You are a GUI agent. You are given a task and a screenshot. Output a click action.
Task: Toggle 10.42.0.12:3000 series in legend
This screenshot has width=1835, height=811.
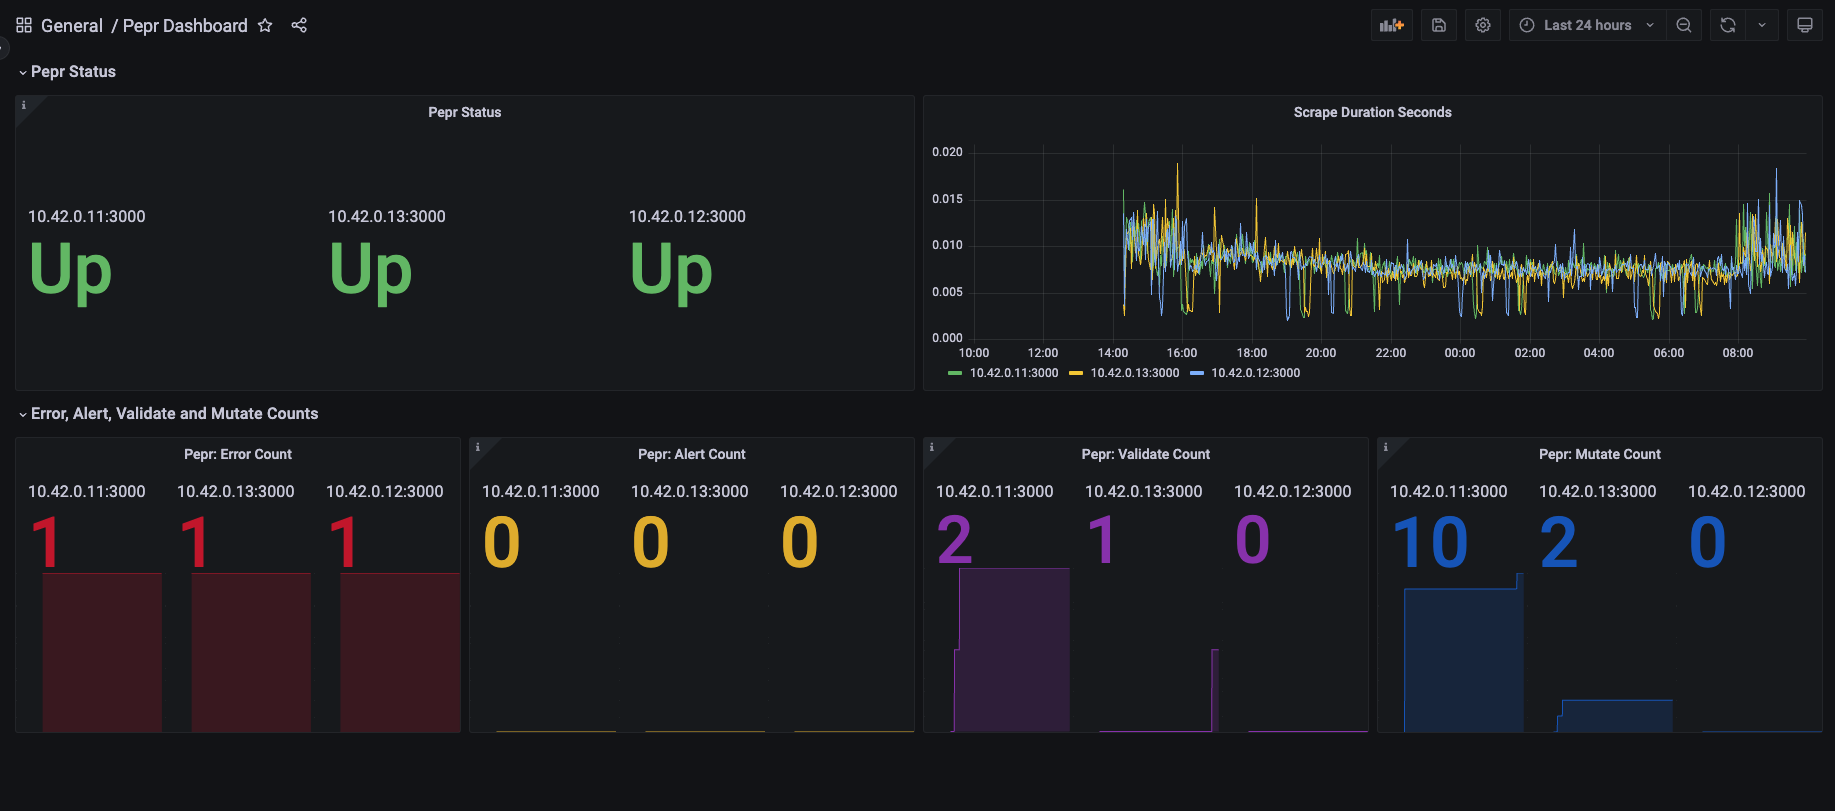point(1255,373)
